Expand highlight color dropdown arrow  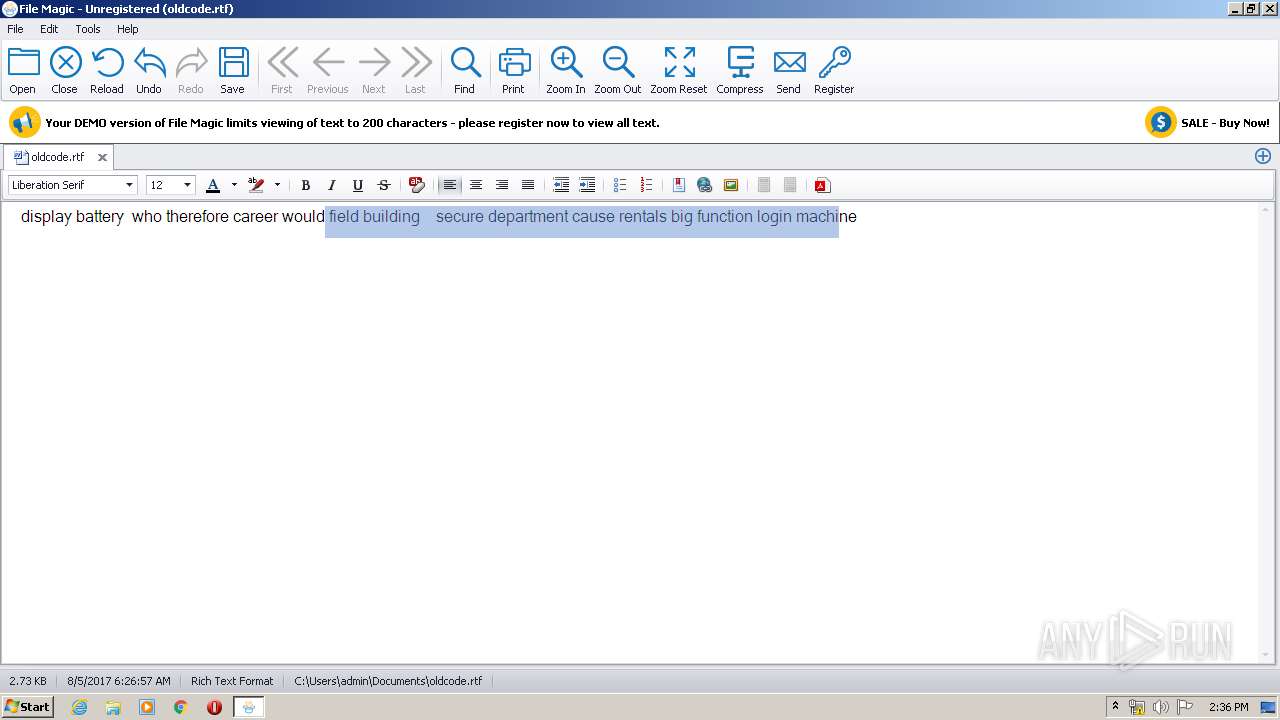tap(277, 185)
